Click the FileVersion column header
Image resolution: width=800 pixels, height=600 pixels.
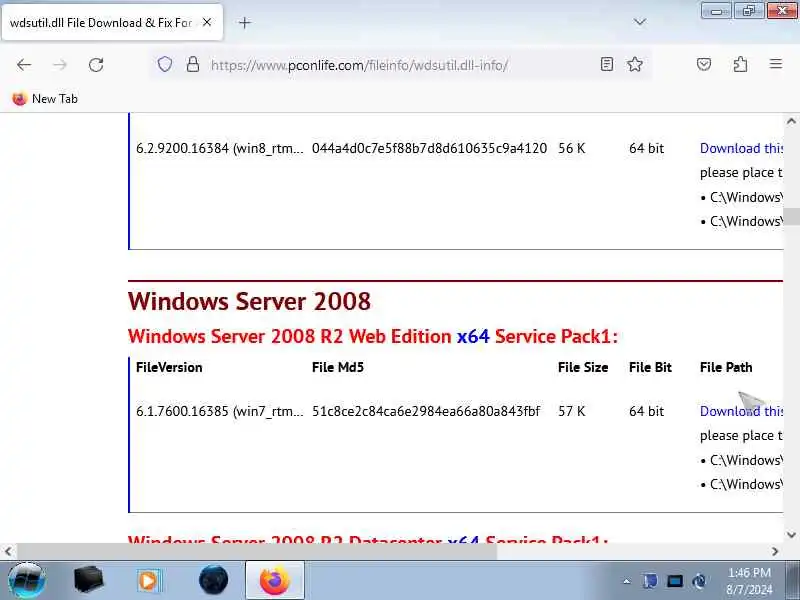point(169,367)
